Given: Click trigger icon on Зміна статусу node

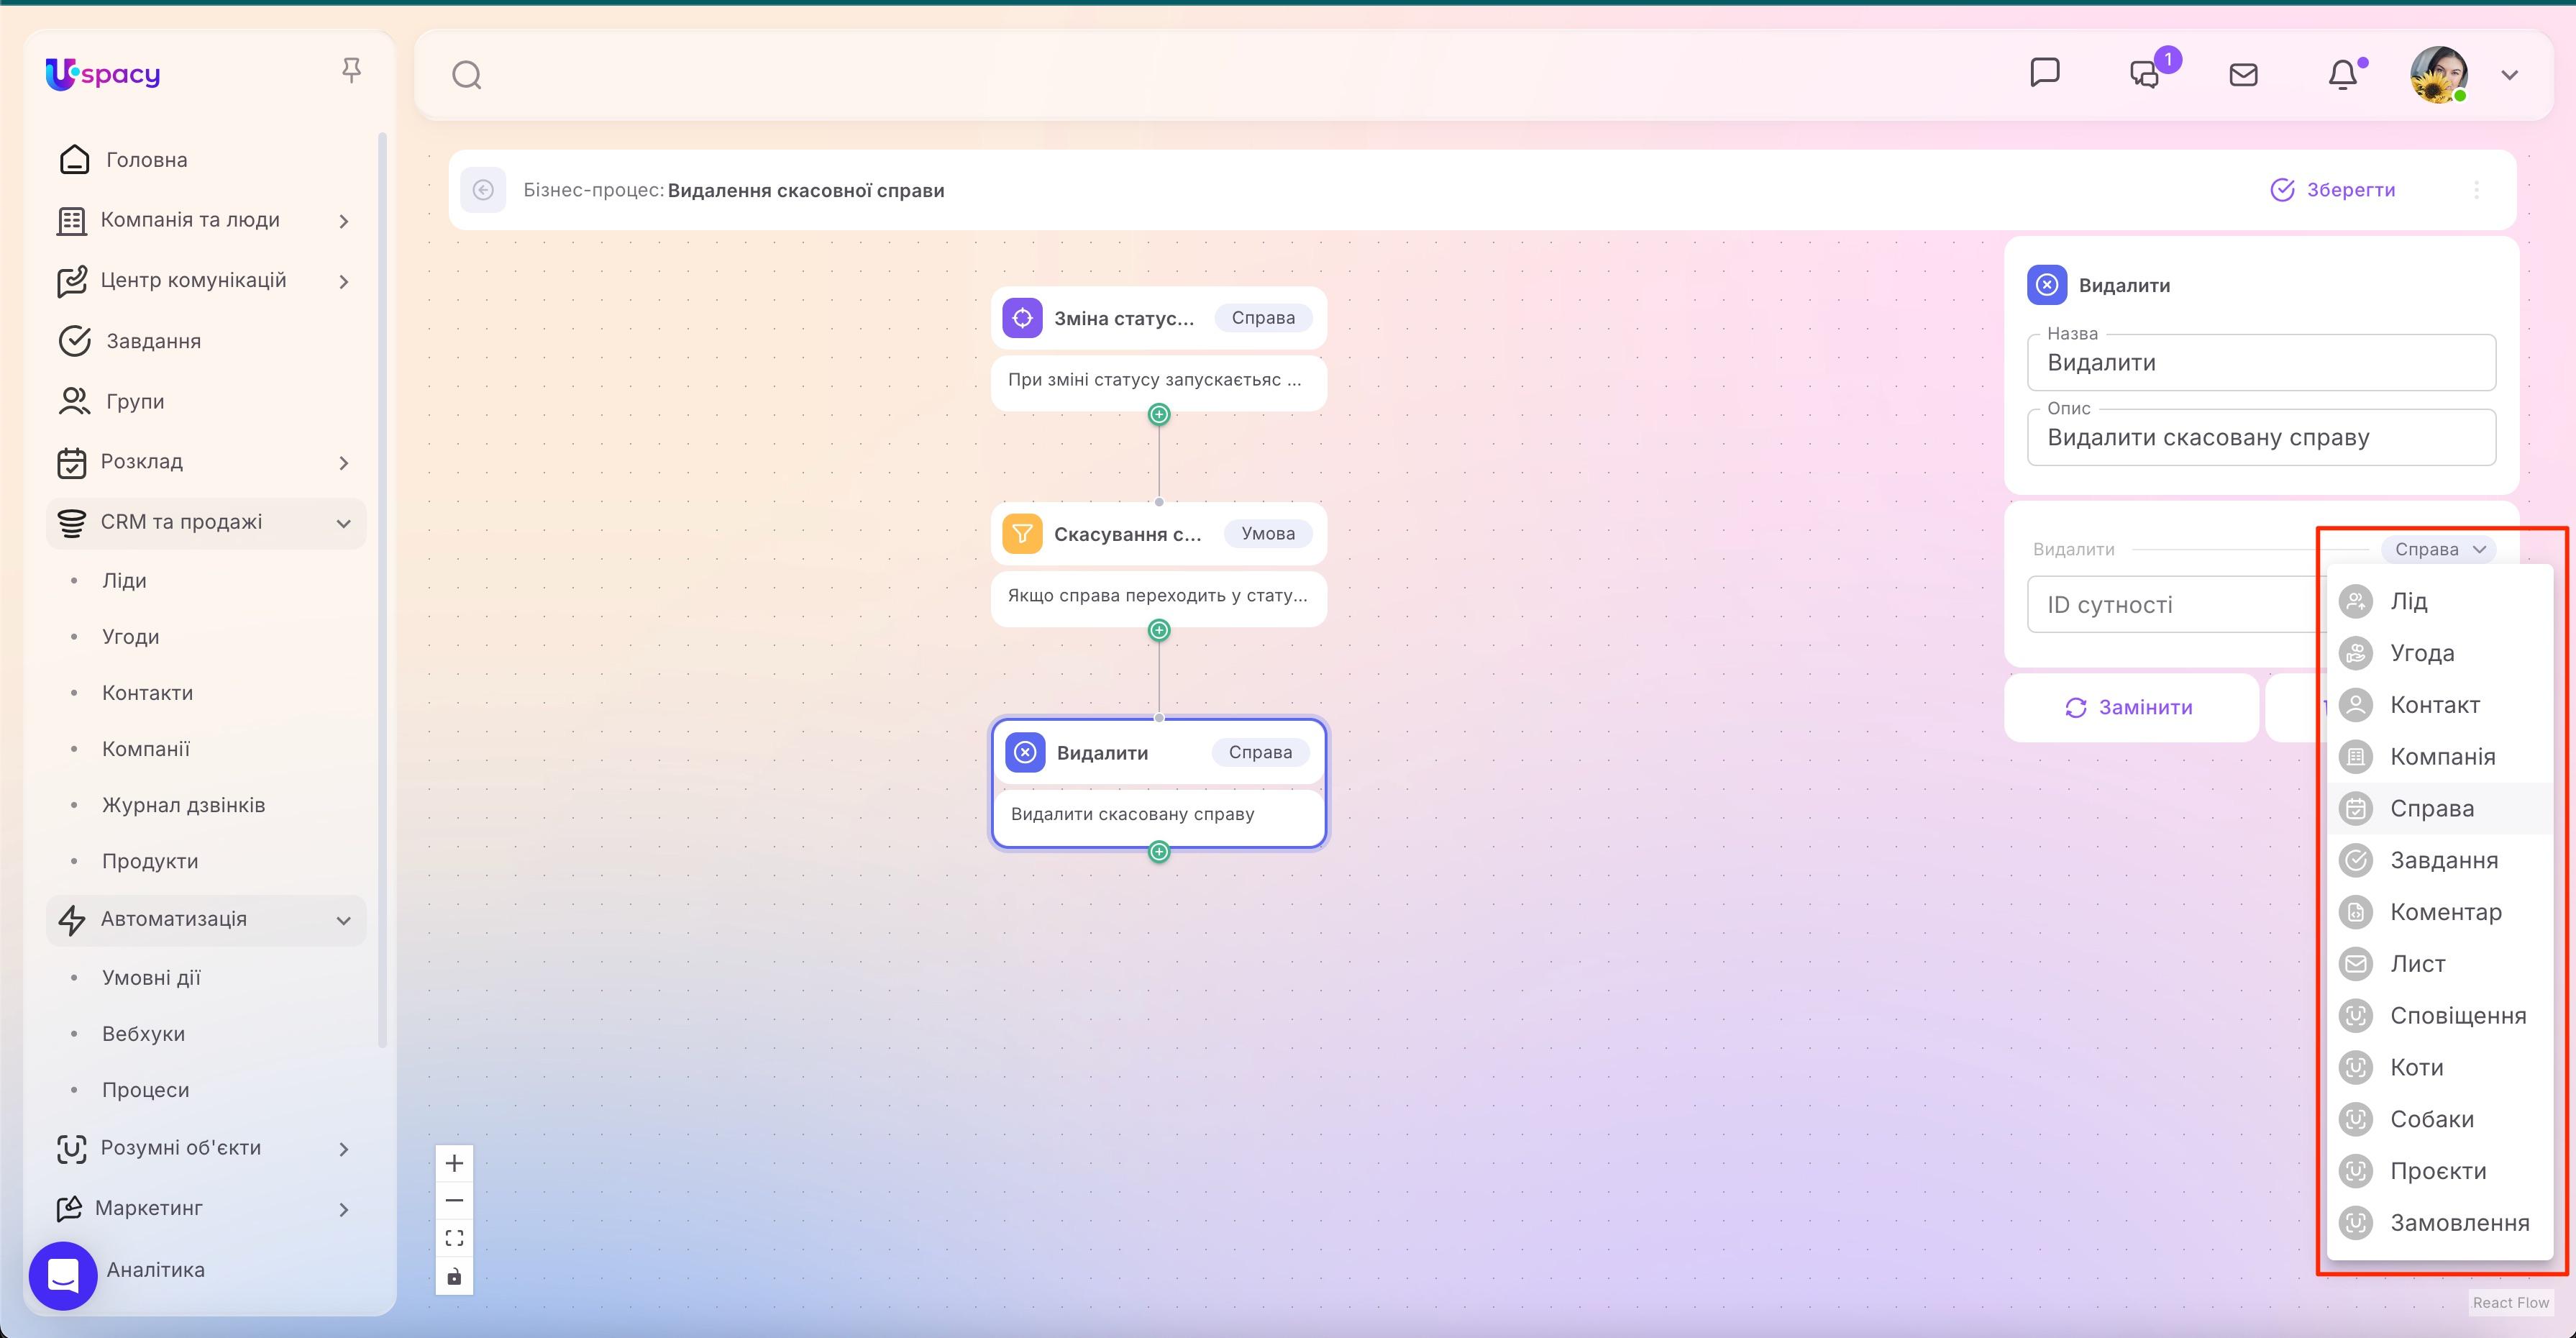Looking at the screenshot, I should pyautogui.click(x=1022, y=317).
